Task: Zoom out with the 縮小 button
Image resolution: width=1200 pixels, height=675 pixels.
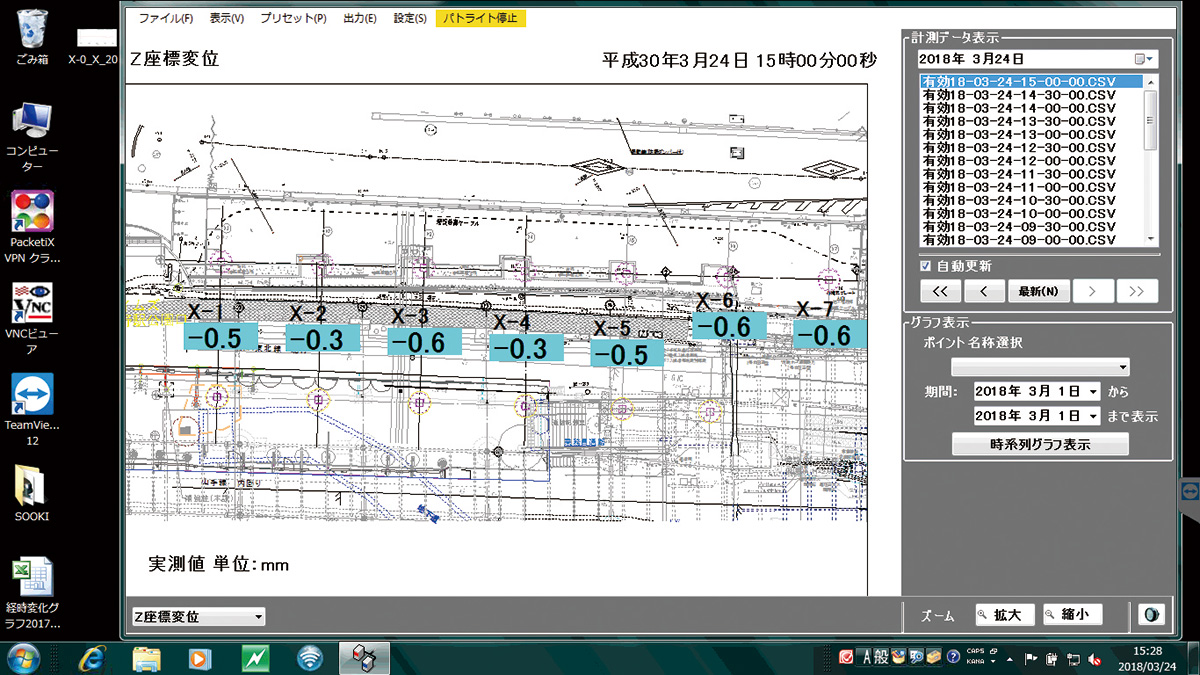Action: [x=1072, y=615]
